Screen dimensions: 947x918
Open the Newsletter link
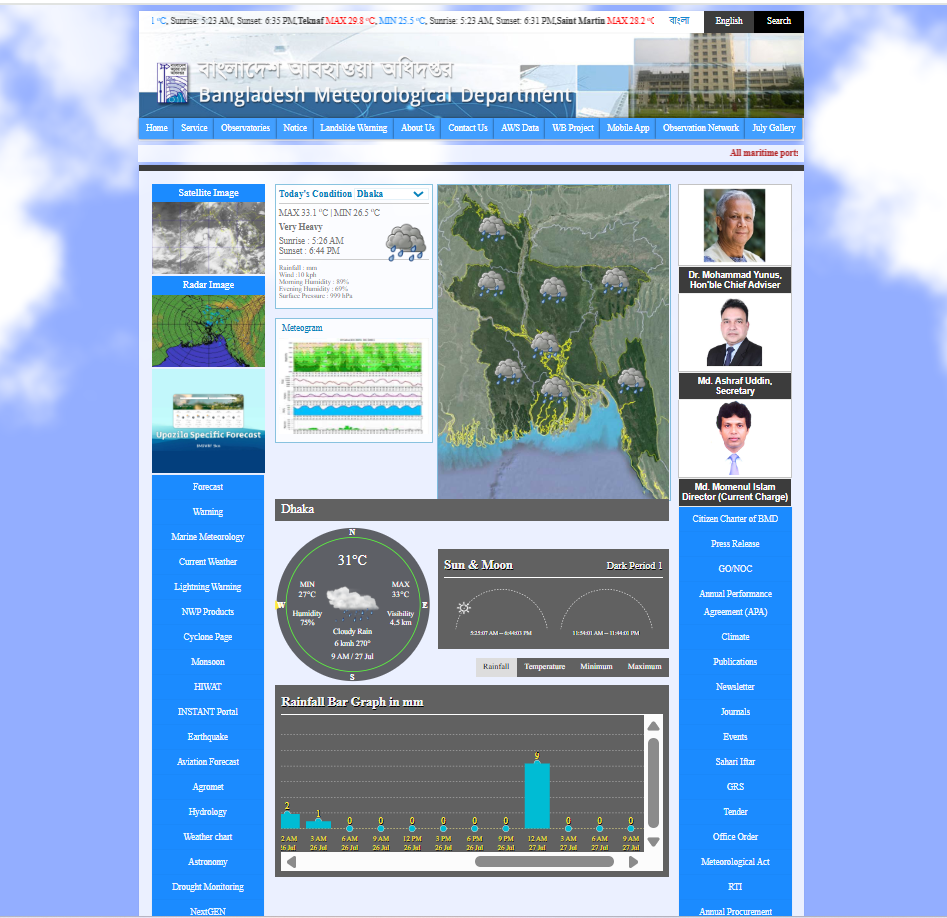pos(735,687)
